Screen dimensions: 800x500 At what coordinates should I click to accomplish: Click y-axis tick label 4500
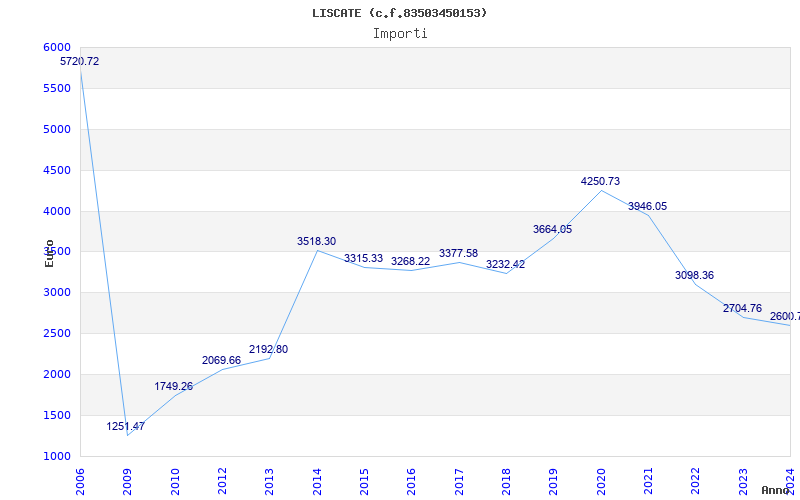57,170
